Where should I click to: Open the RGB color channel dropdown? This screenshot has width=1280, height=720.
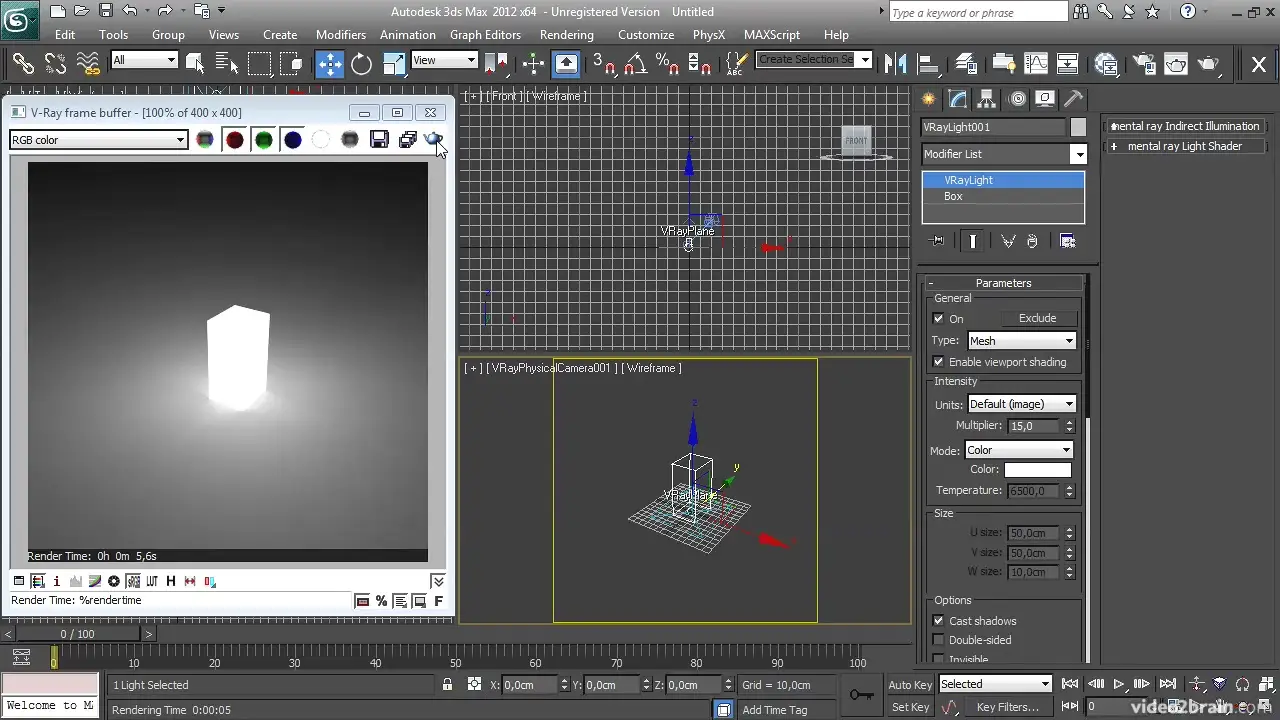click(98, 140)
